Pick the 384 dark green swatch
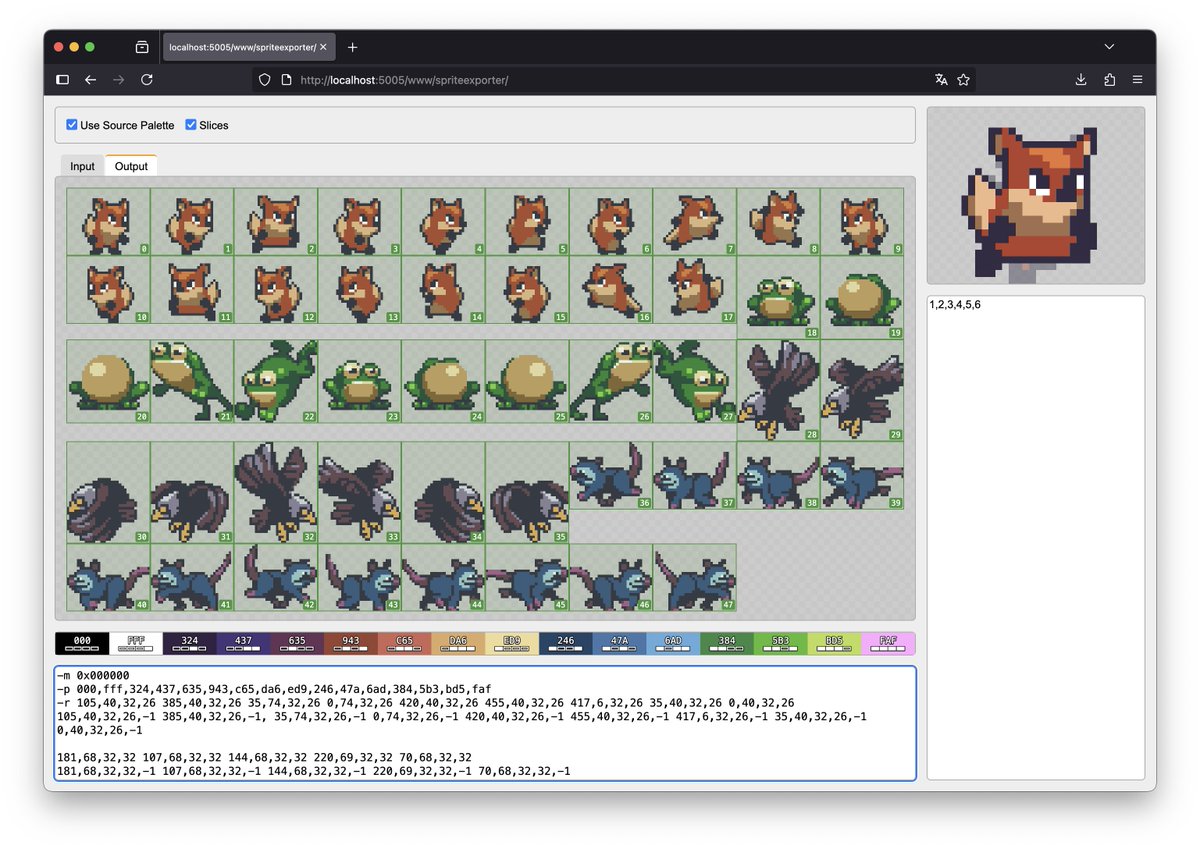The image size is (1200, 849). [727, 643]
